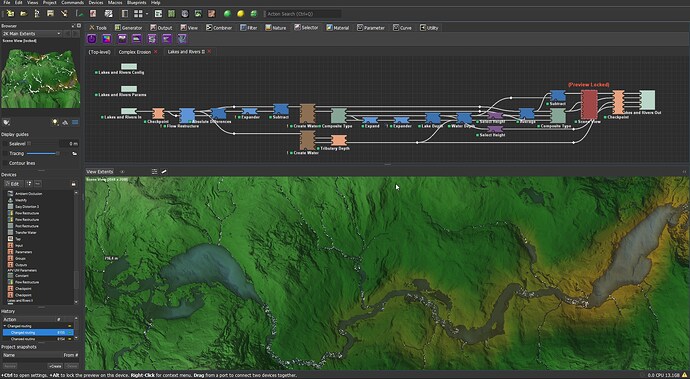Open the layout grid view icon
The width and height of the screenshot is (690, 379).
click(138, 14)
